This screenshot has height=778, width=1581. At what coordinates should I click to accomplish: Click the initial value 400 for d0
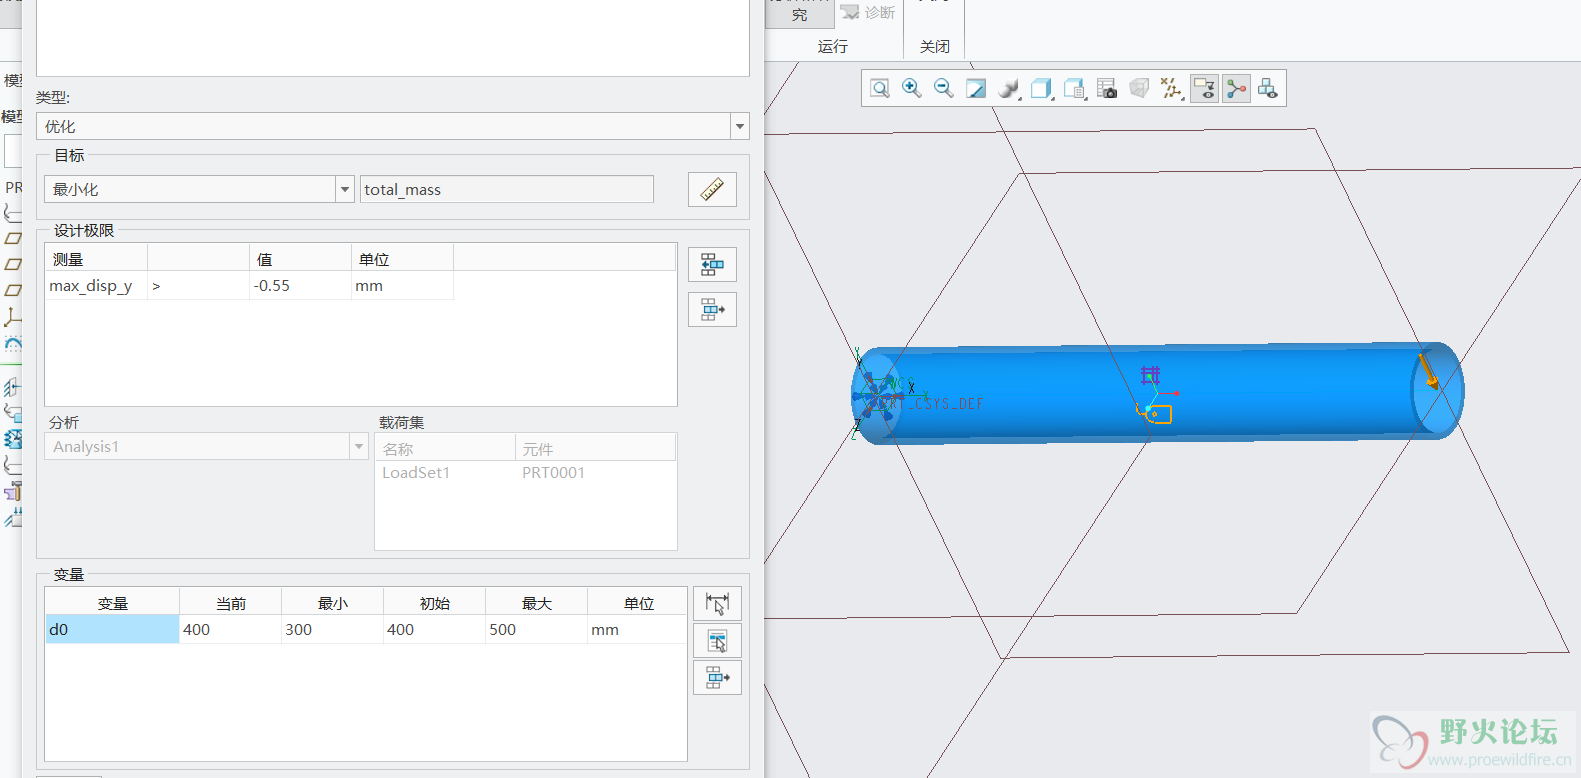coord(434,630)
